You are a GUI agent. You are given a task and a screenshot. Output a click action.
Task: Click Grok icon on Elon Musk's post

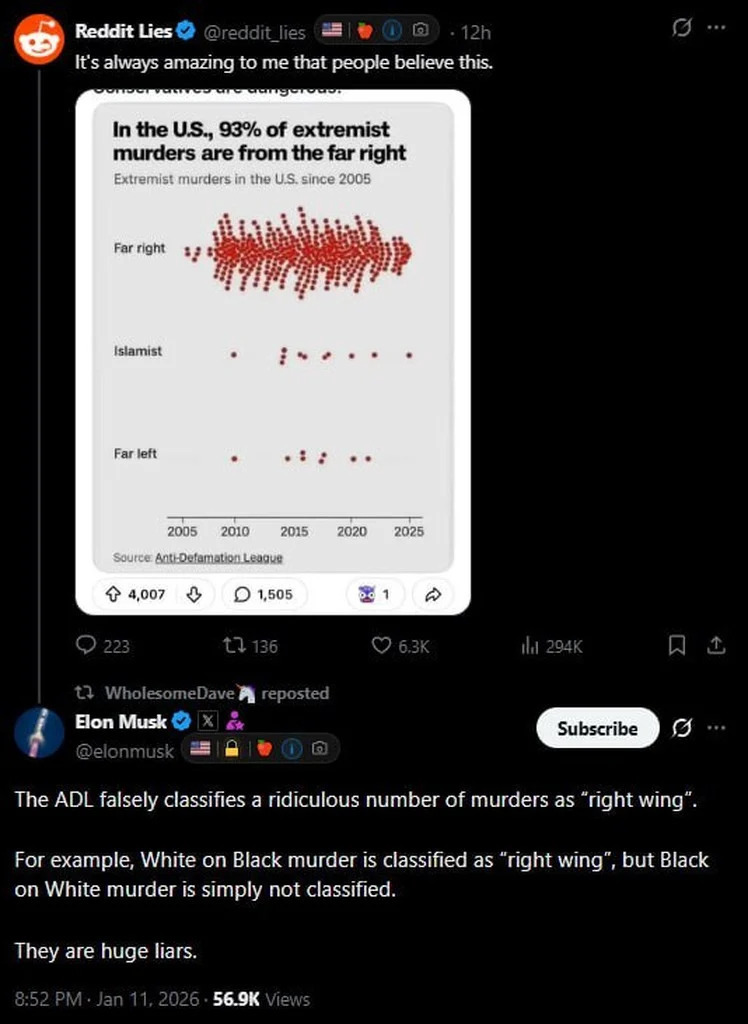click(x=682, y=728)
